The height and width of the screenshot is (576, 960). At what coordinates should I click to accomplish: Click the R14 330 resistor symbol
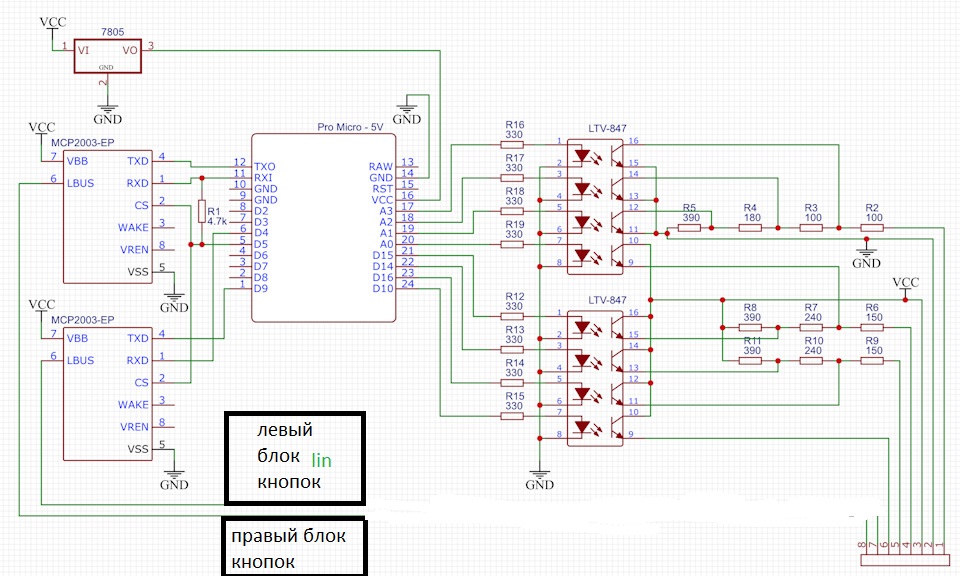tap(512, 383)
